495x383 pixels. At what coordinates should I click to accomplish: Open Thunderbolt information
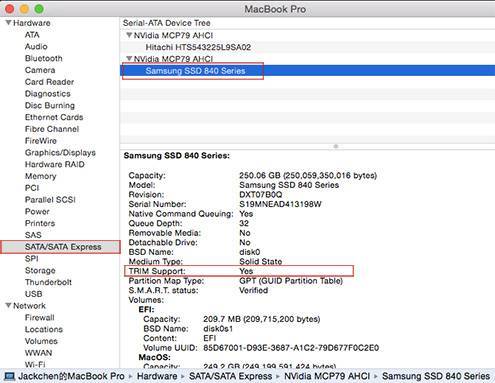point(48,282)
